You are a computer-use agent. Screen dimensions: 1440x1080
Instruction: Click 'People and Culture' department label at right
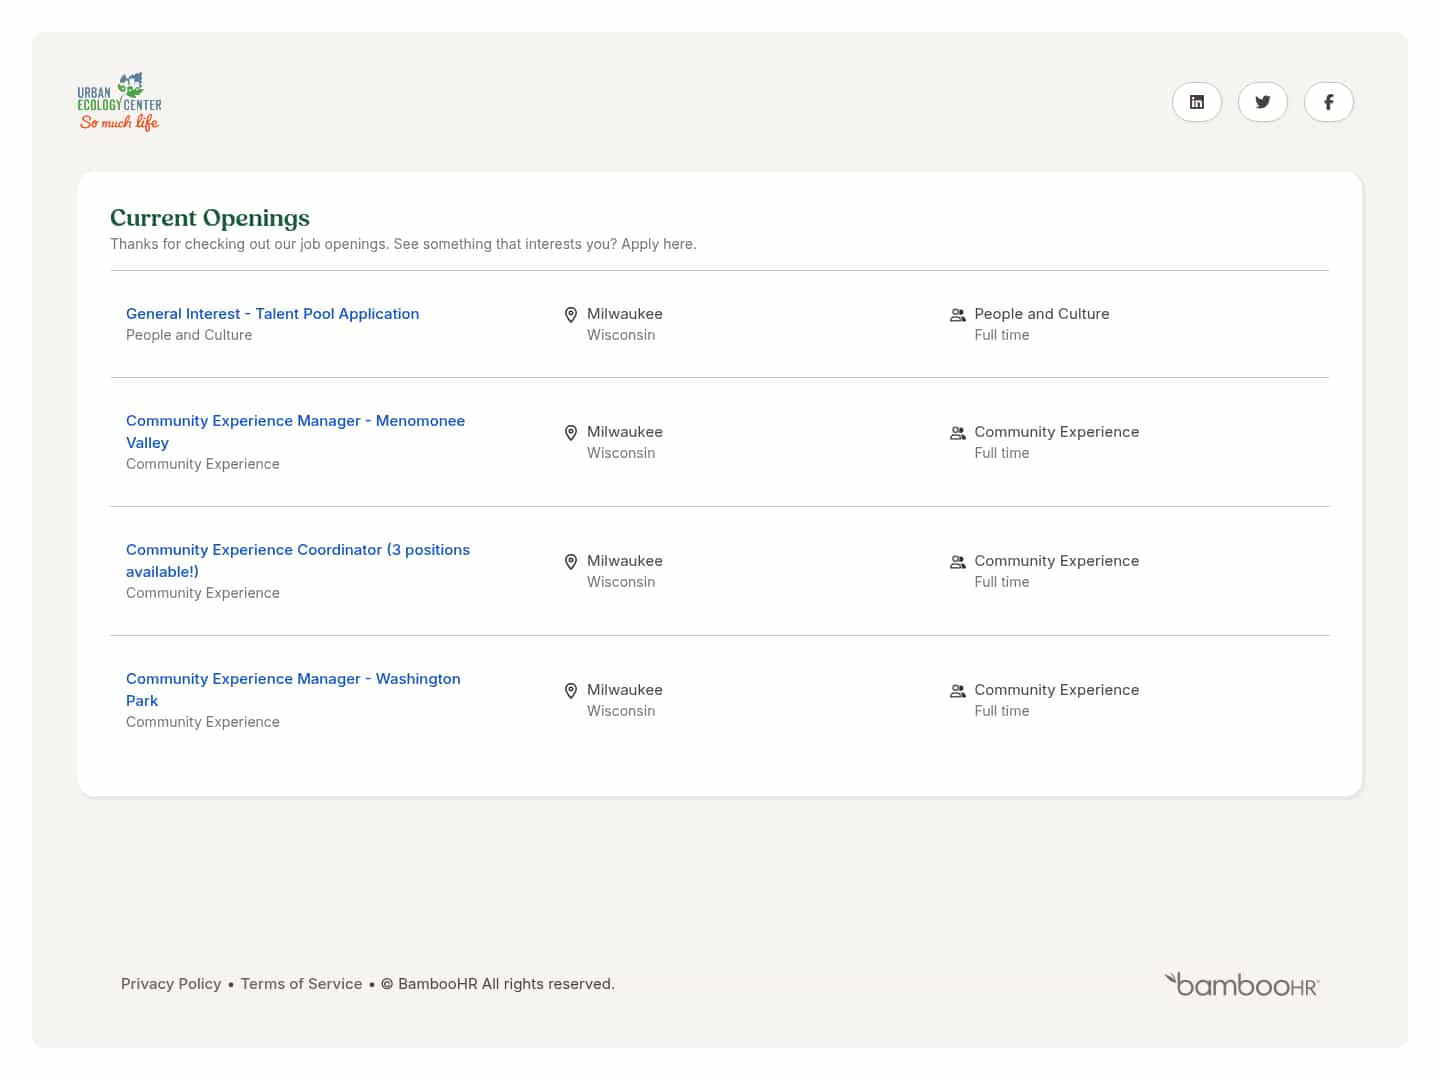pyautogui.click(x=1042, y=314)
